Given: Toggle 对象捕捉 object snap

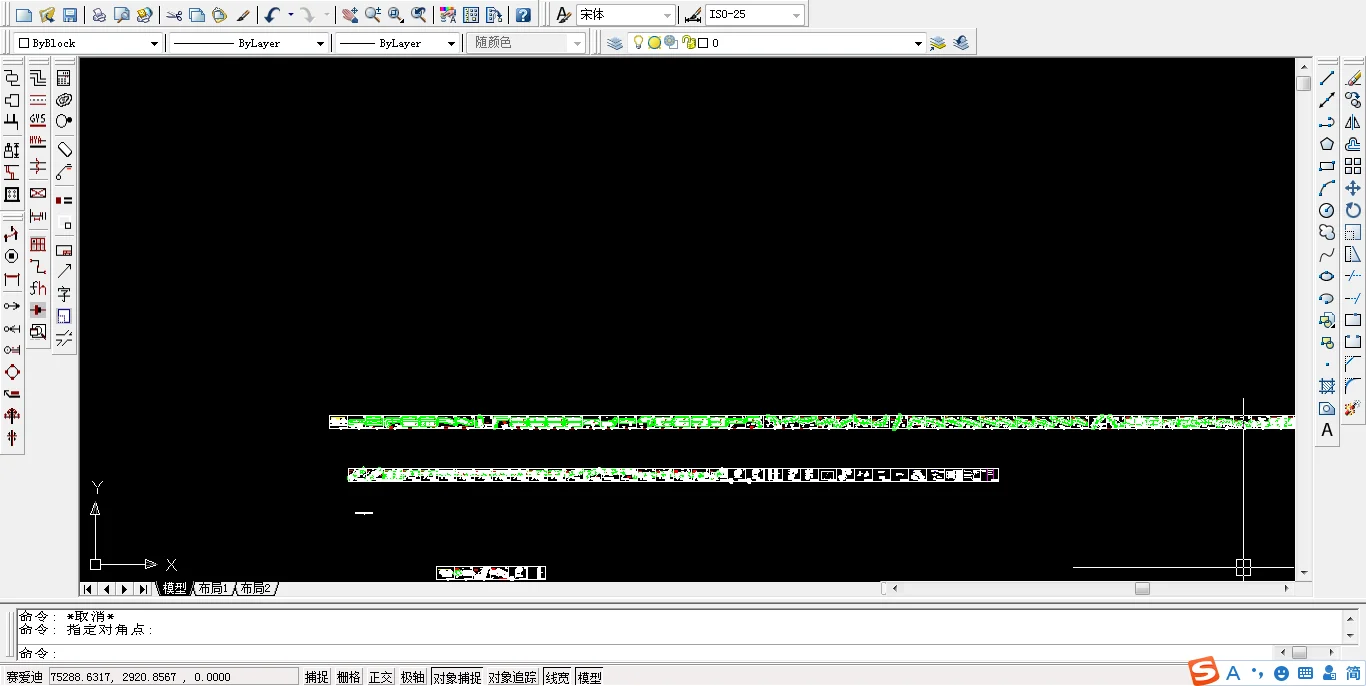Looking at the screenshot, I should click(x=457, y=677).
